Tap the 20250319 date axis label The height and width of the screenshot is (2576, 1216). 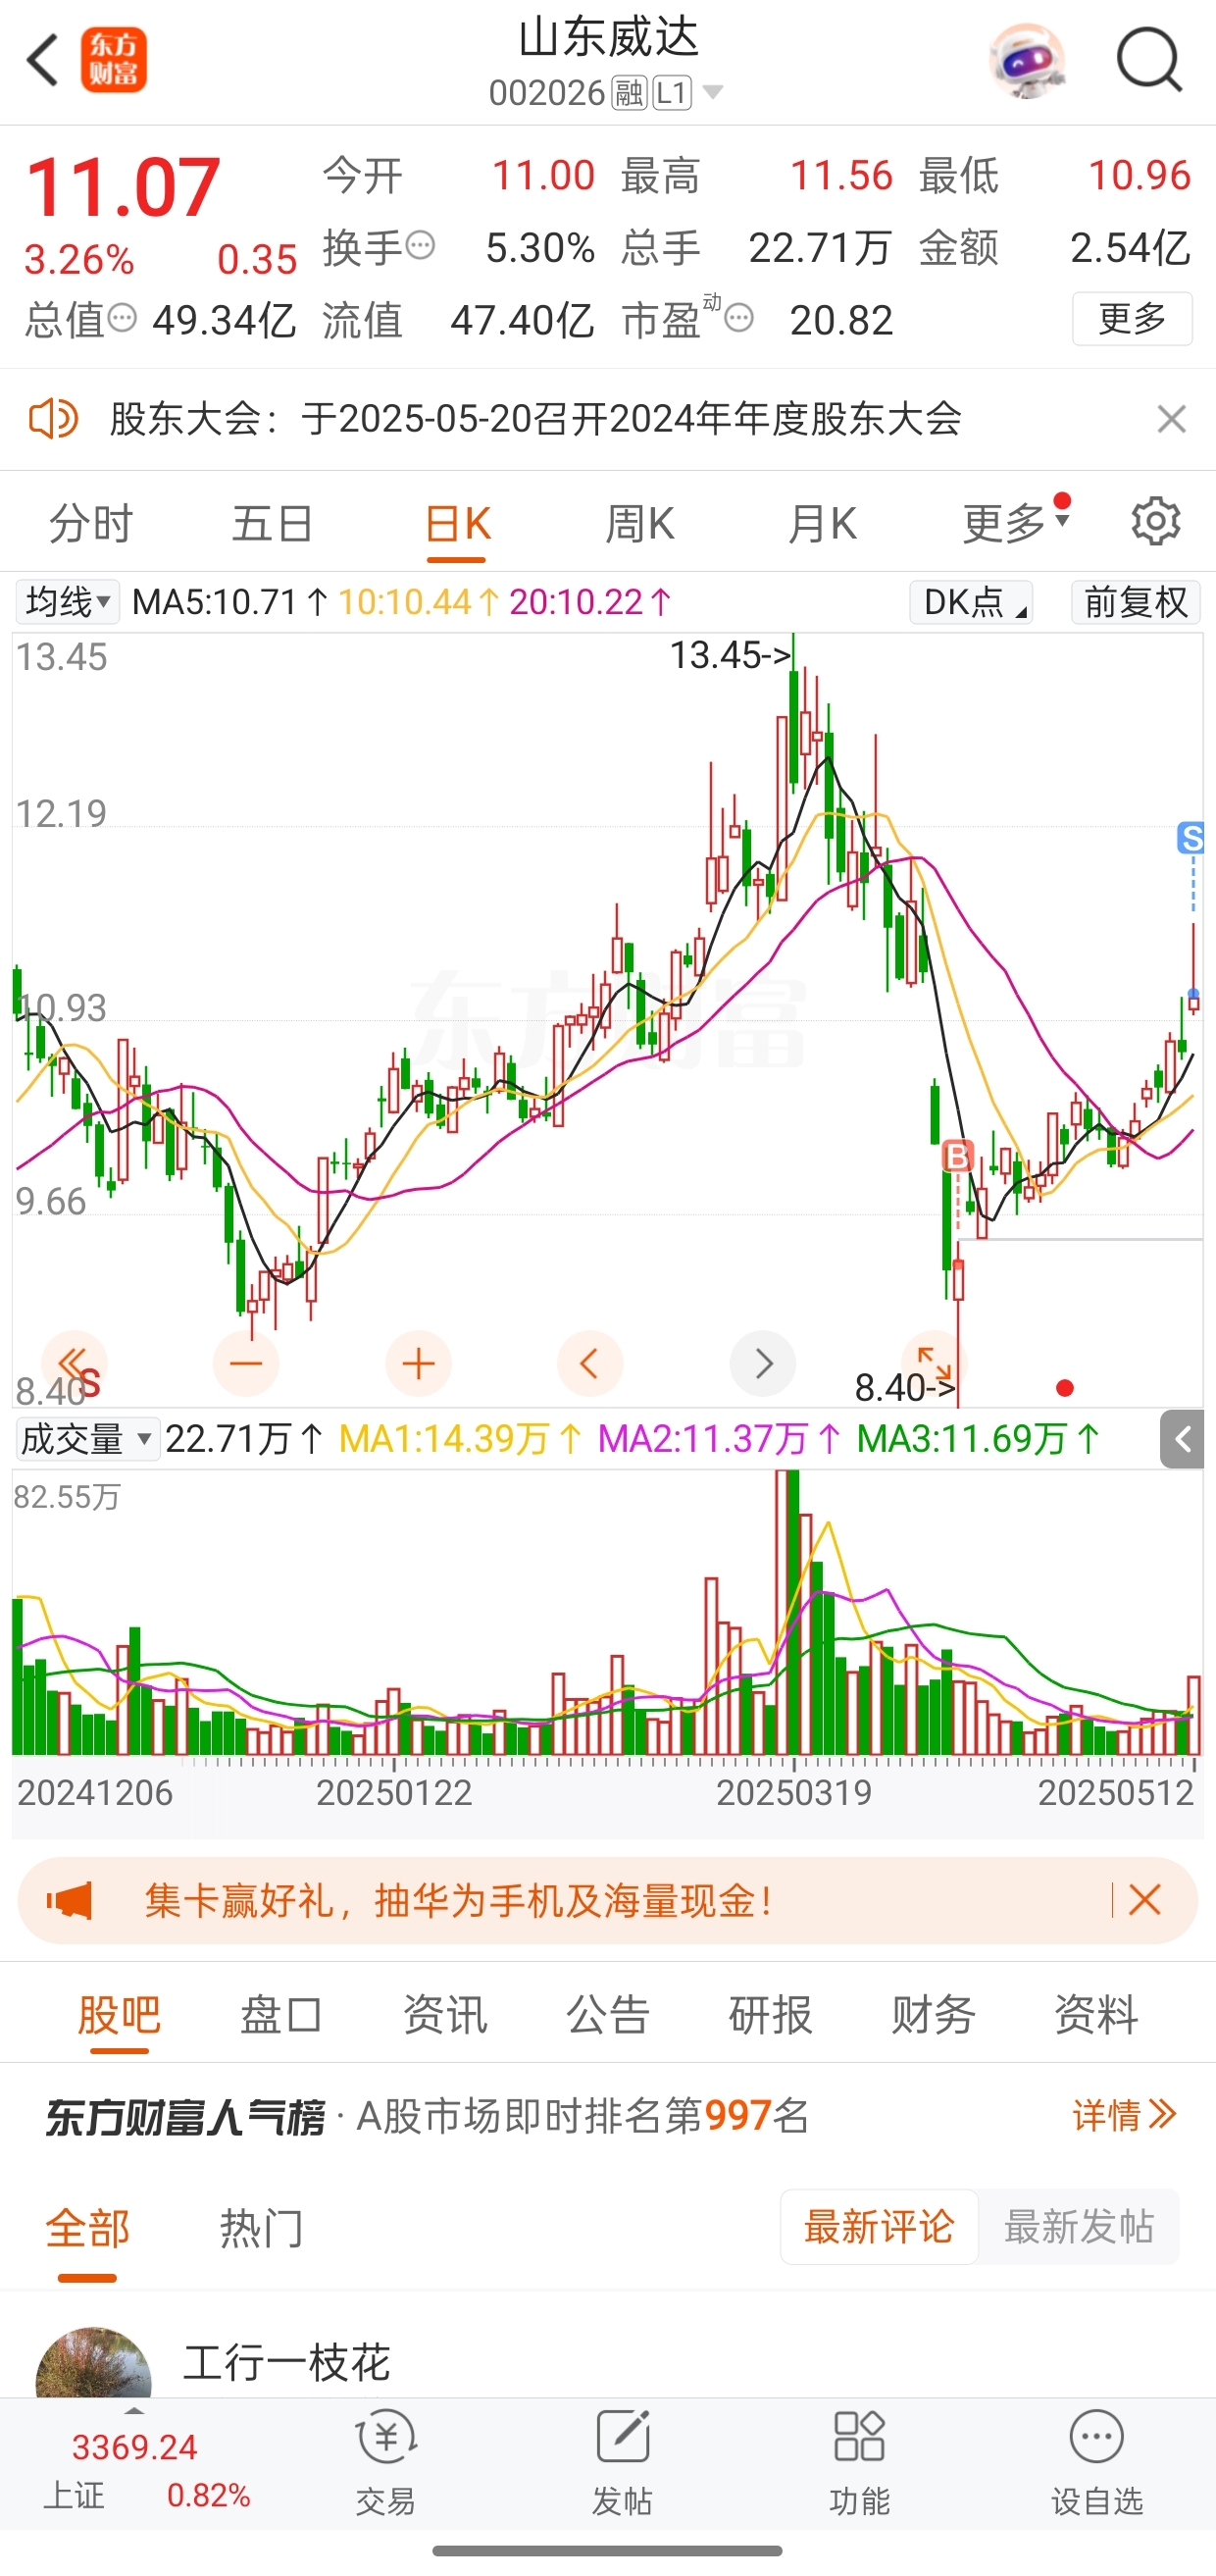794,1793
